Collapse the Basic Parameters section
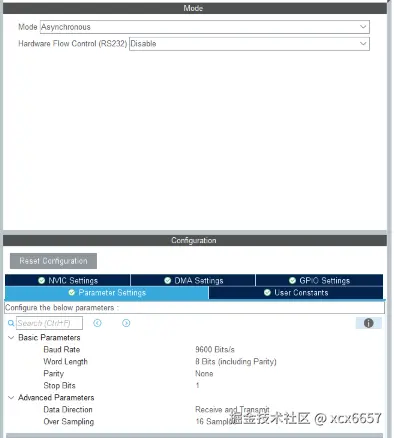394x438 pixels. 11,338
